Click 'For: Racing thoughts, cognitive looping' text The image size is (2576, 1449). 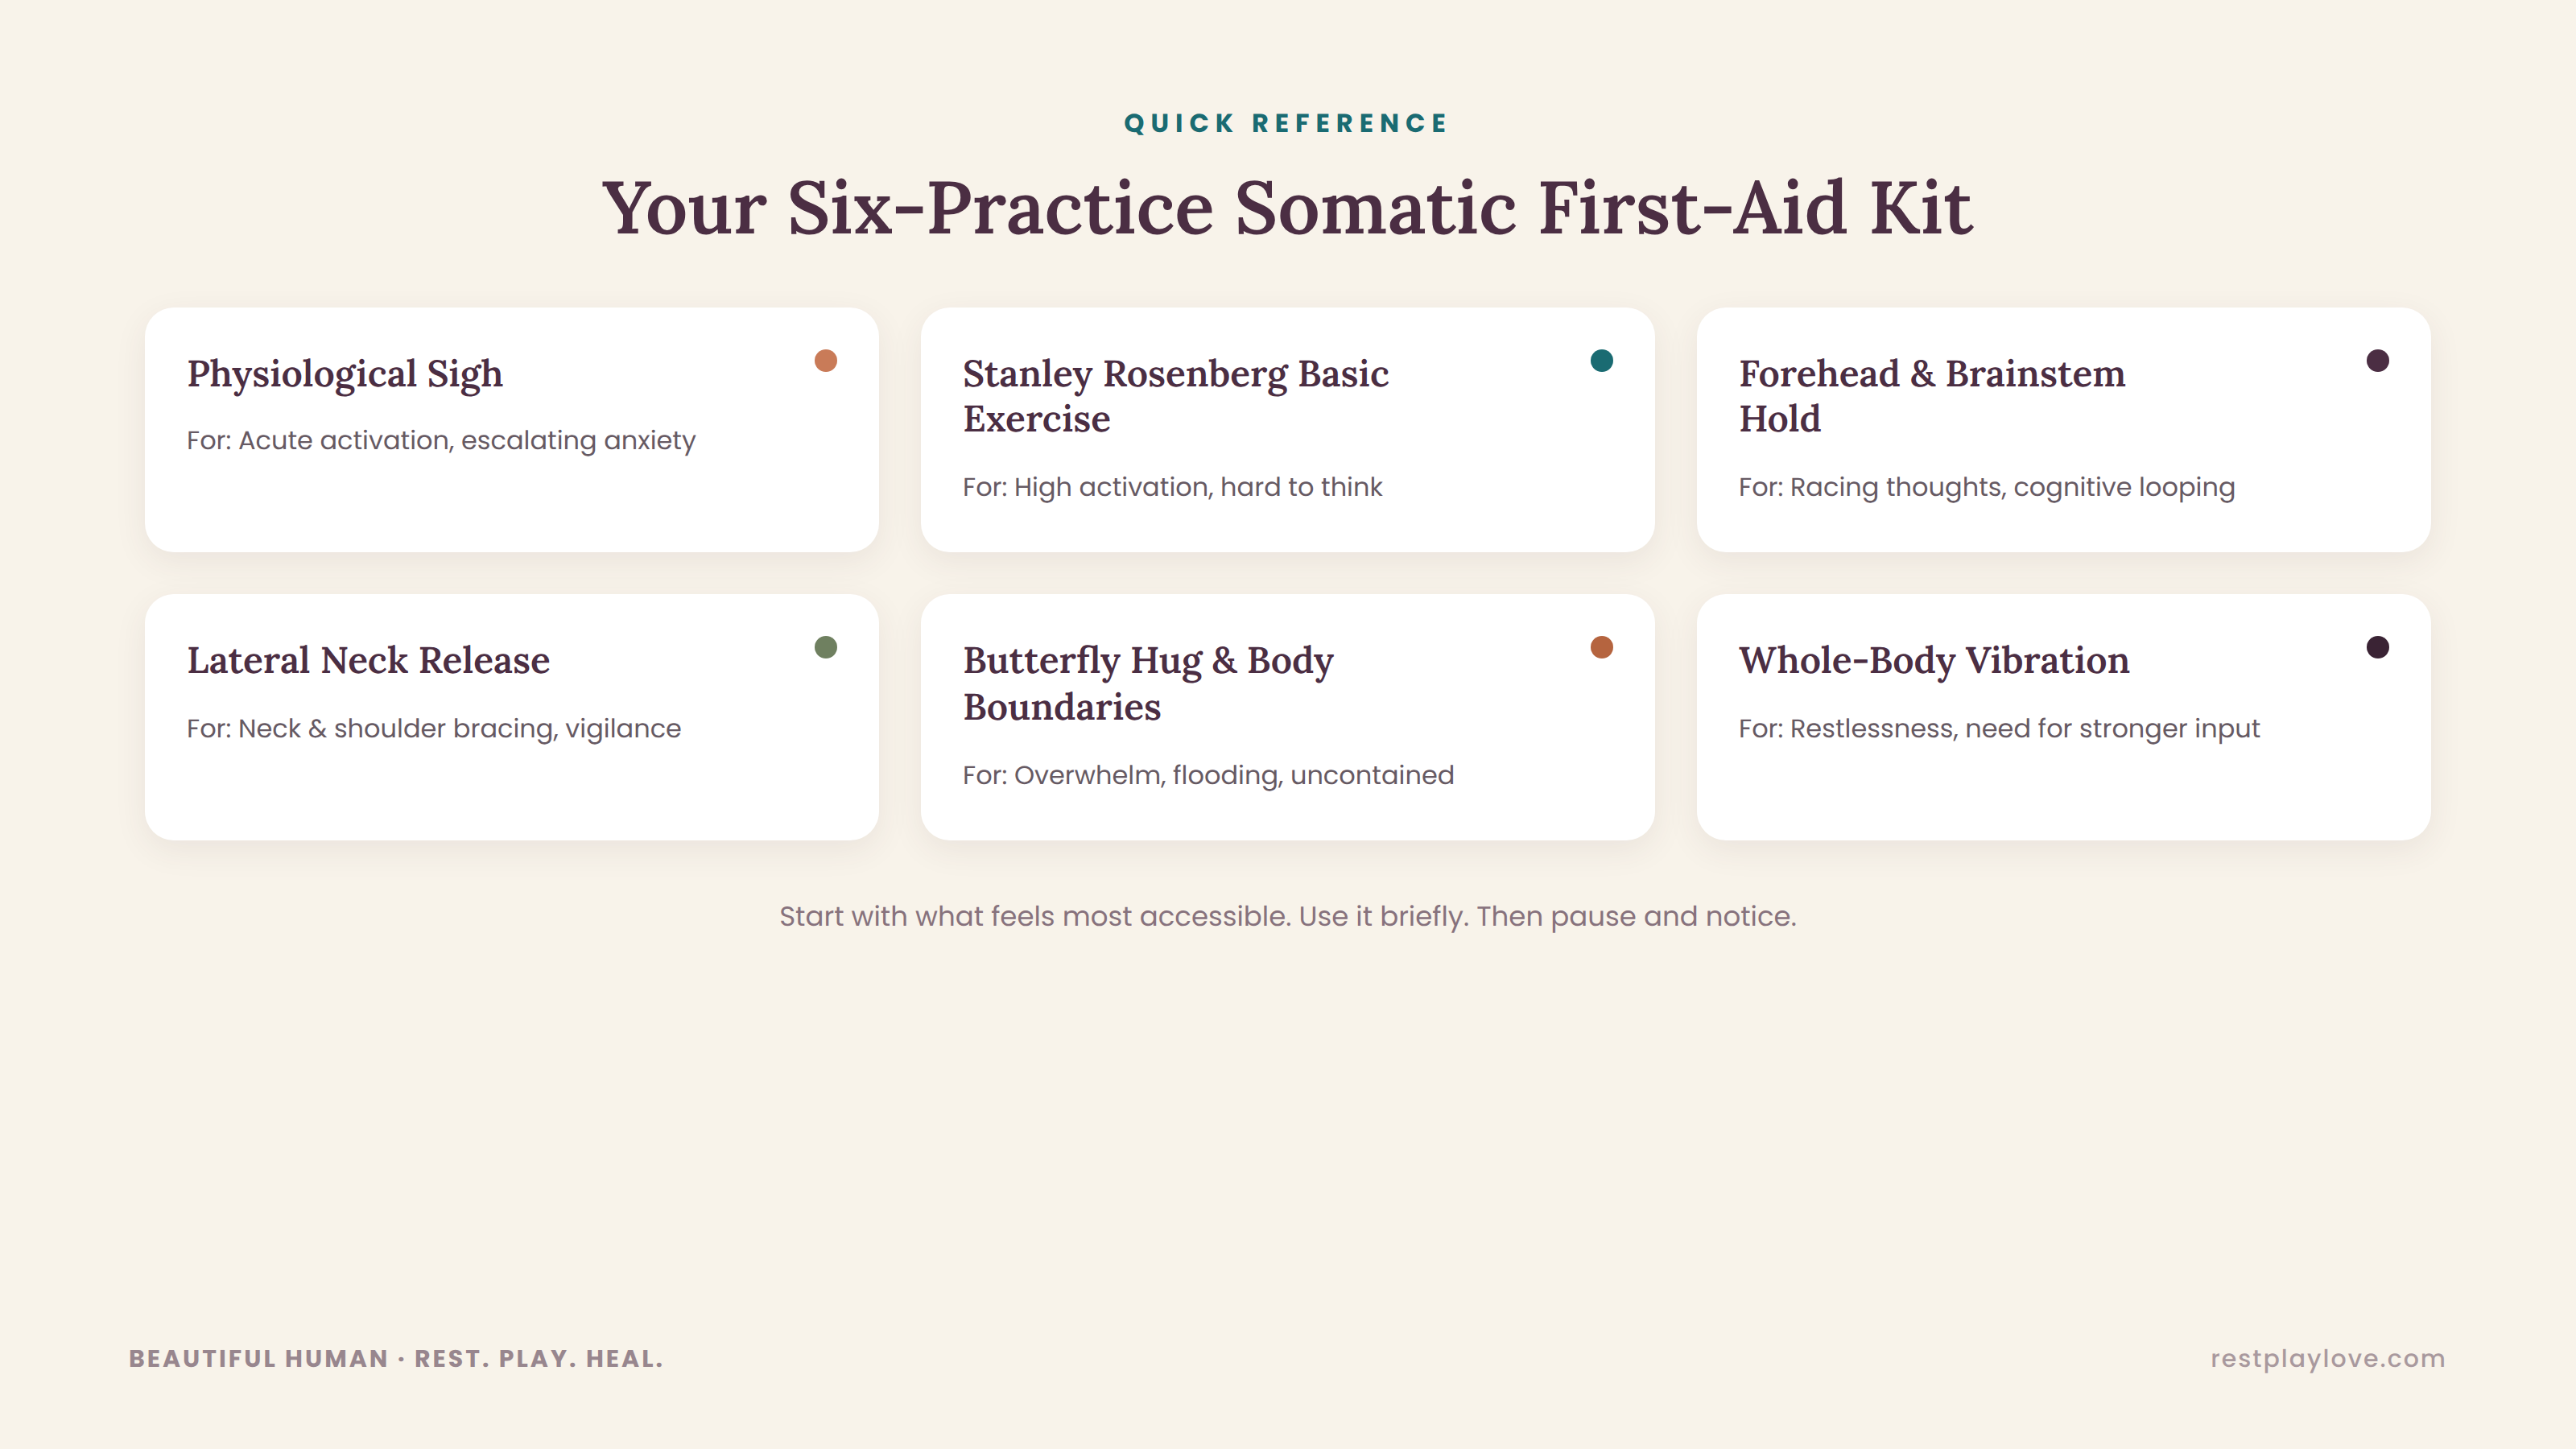pos(1986,487)
